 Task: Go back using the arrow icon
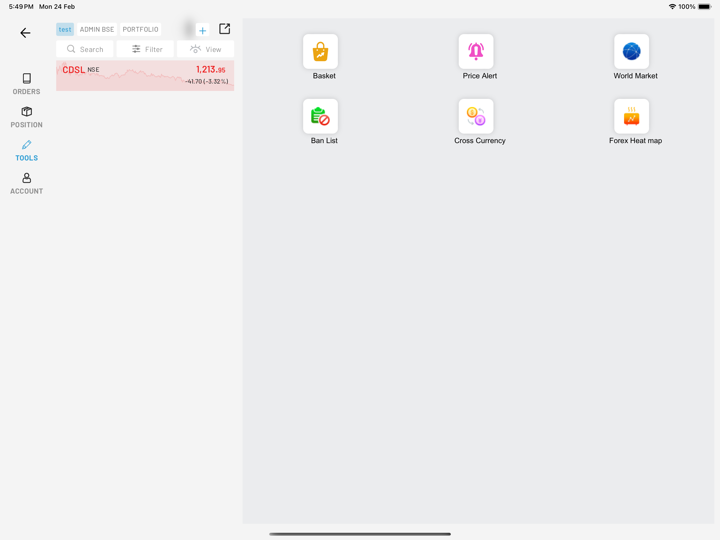(25, 33)
